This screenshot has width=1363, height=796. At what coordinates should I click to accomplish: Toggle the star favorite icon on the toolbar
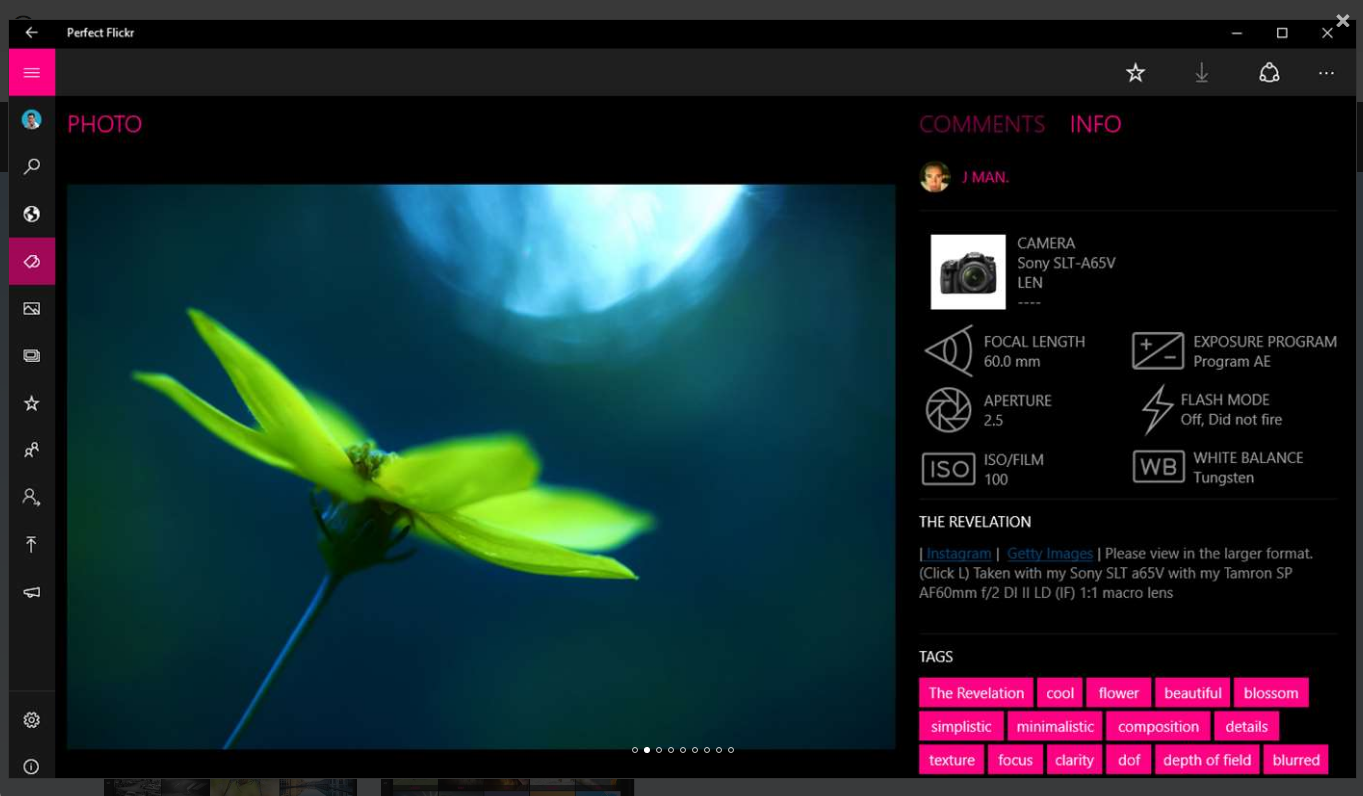tap(1135, 72)
